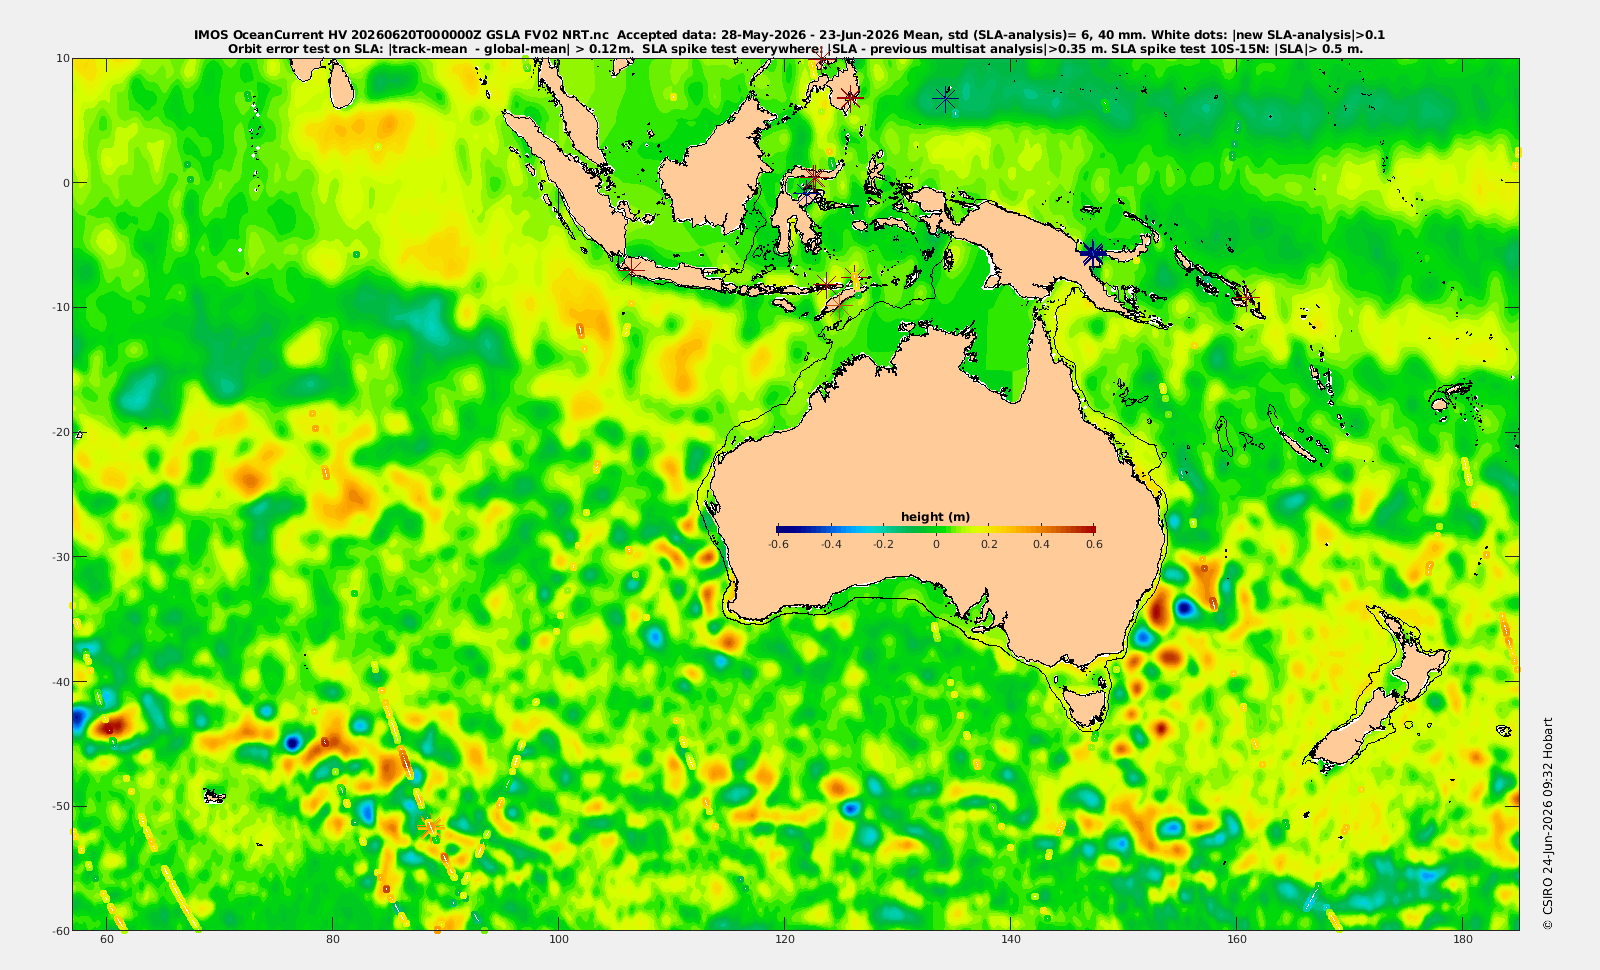This screenshot has height=970, width=1600.
Task: Click the latitude 0 y-axis label
Action: coord(66,183)
